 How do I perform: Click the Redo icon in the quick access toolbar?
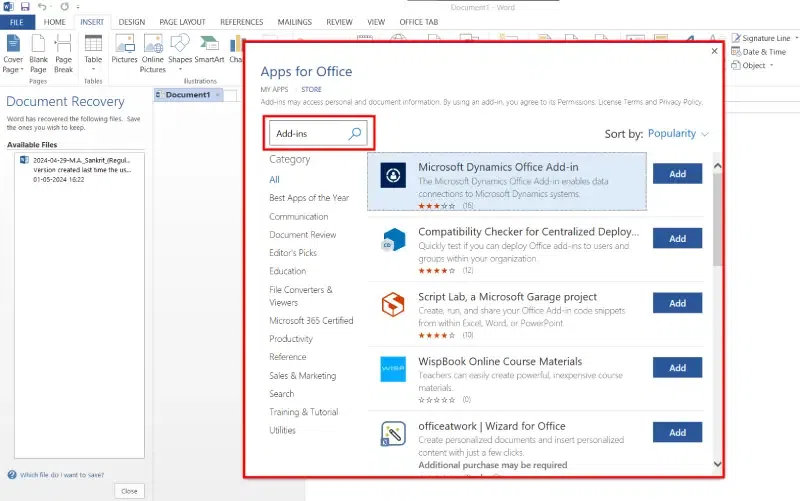click(64, 7)
